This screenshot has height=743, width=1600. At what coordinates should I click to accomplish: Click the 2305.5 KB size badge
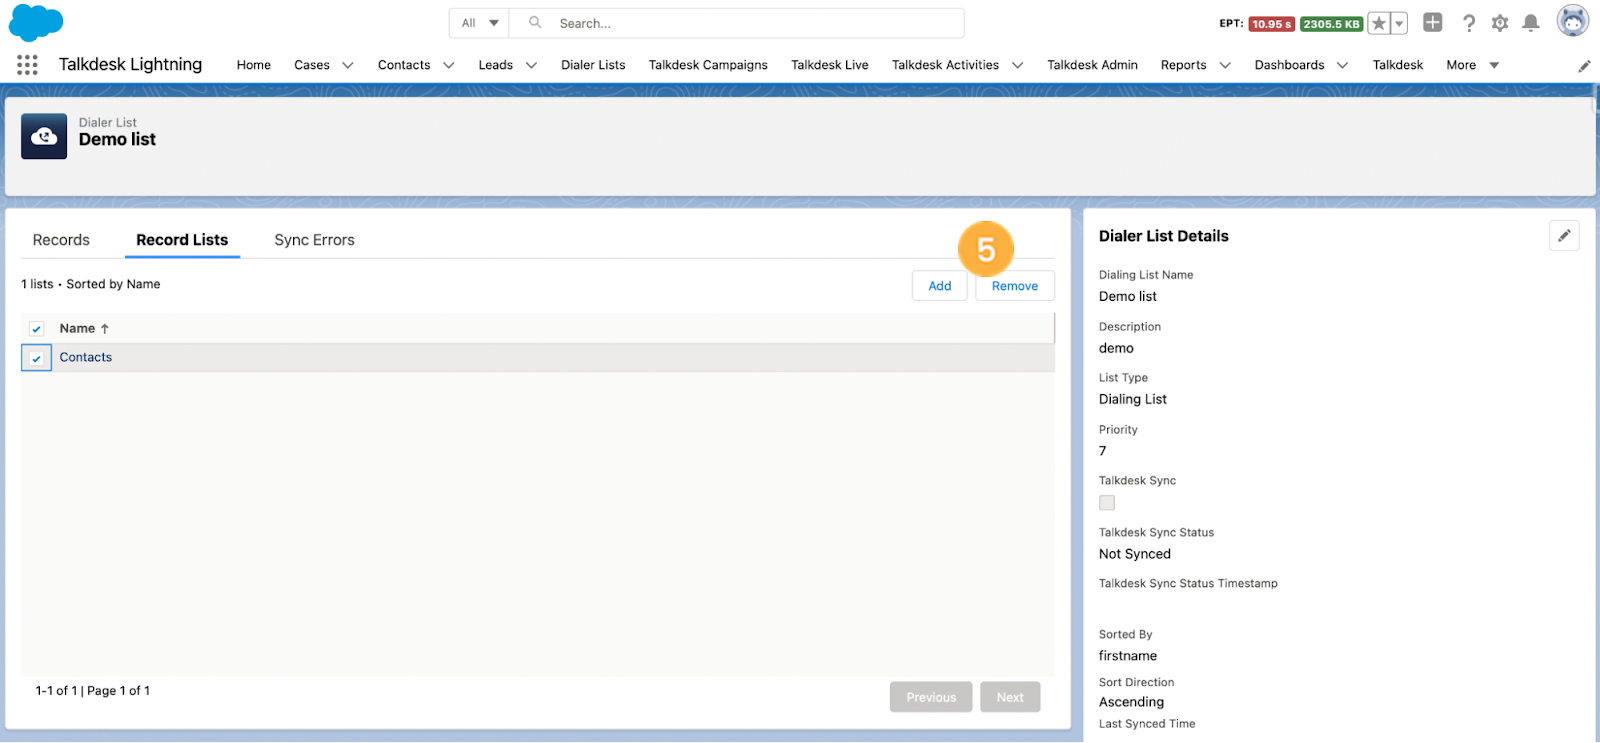click(1331, 24)
